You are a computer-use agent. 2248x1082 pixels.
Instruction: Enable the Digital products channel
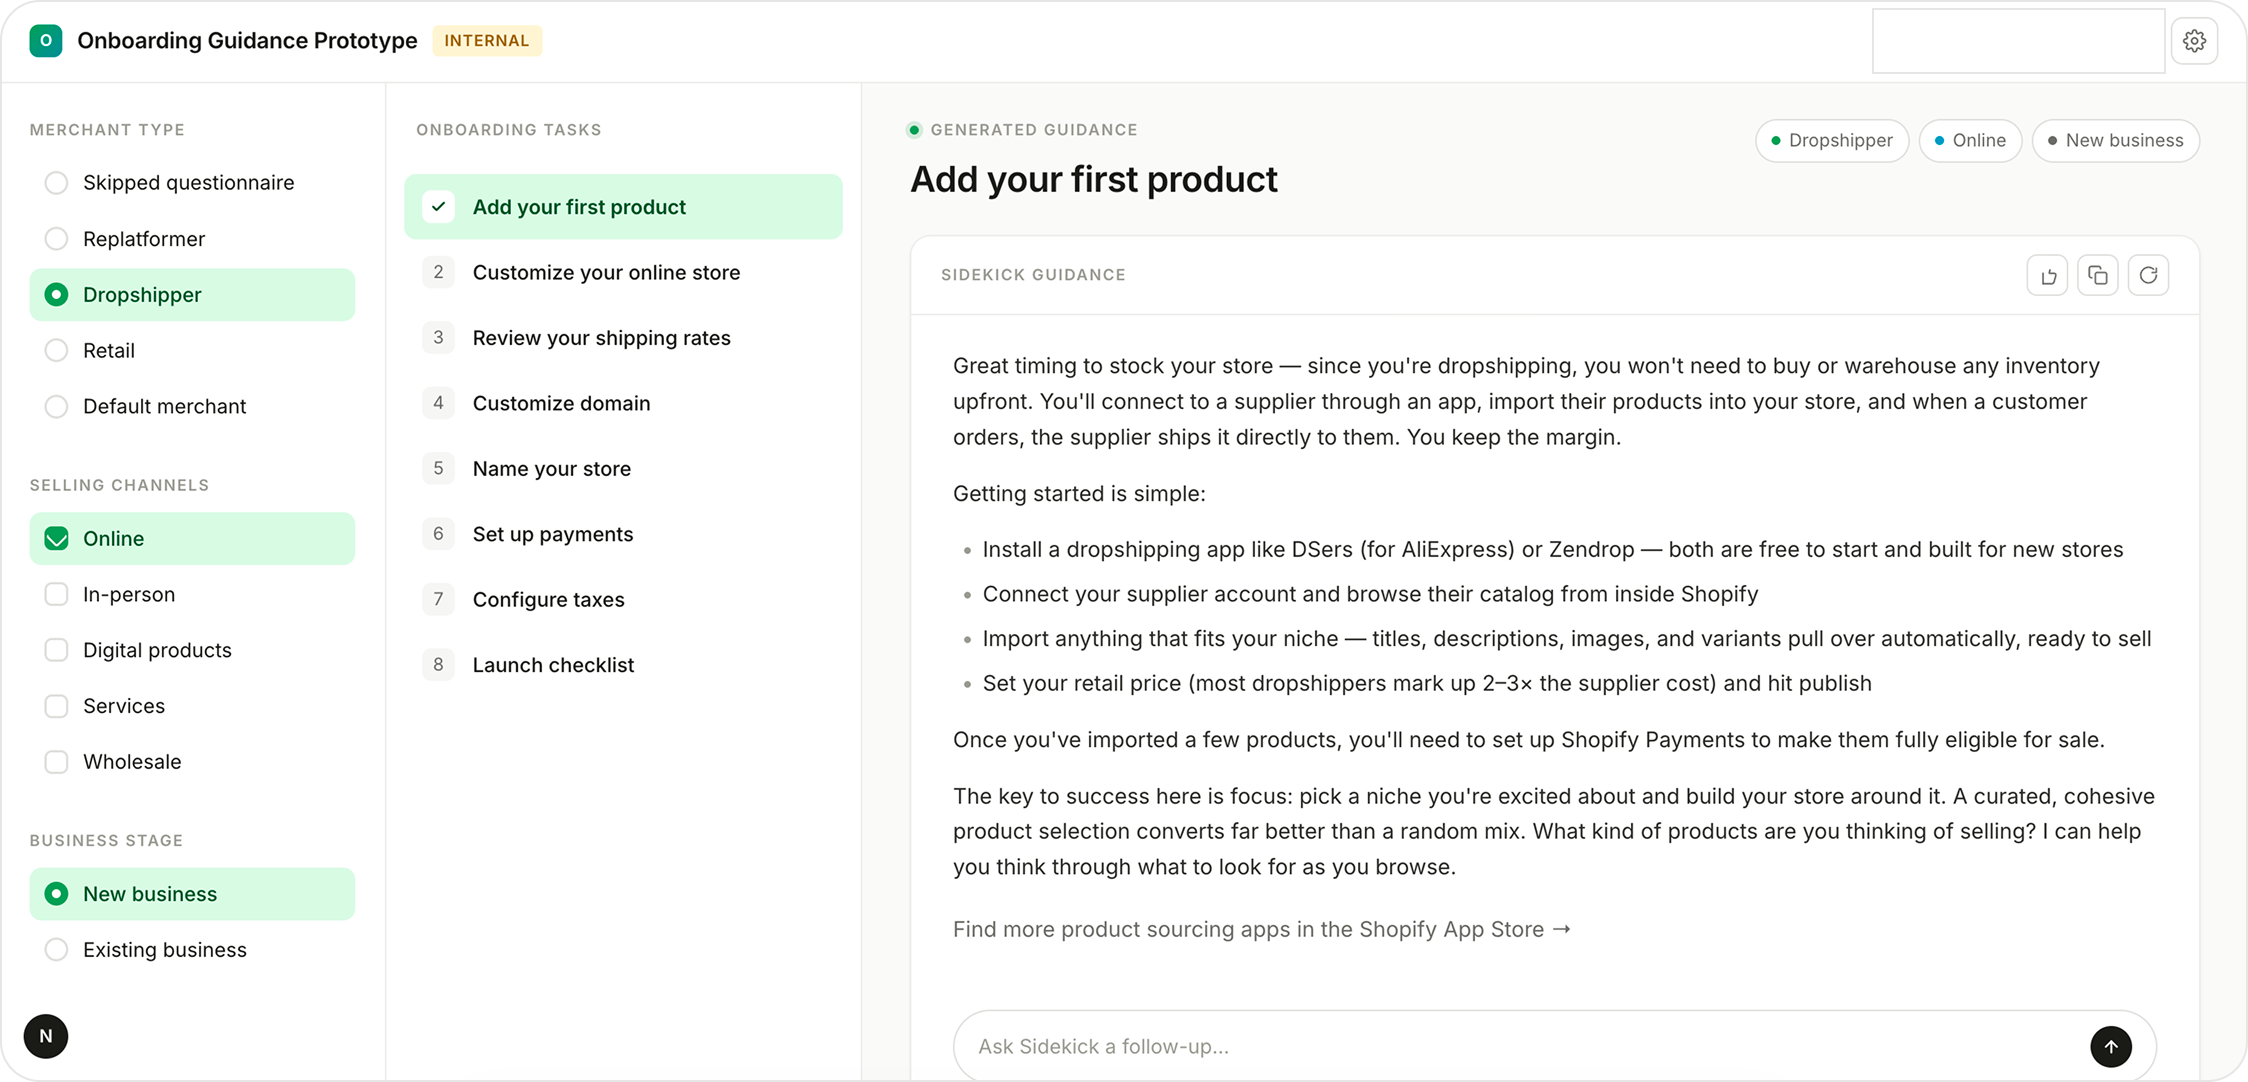pyautogui.click(x=192, y=651)
